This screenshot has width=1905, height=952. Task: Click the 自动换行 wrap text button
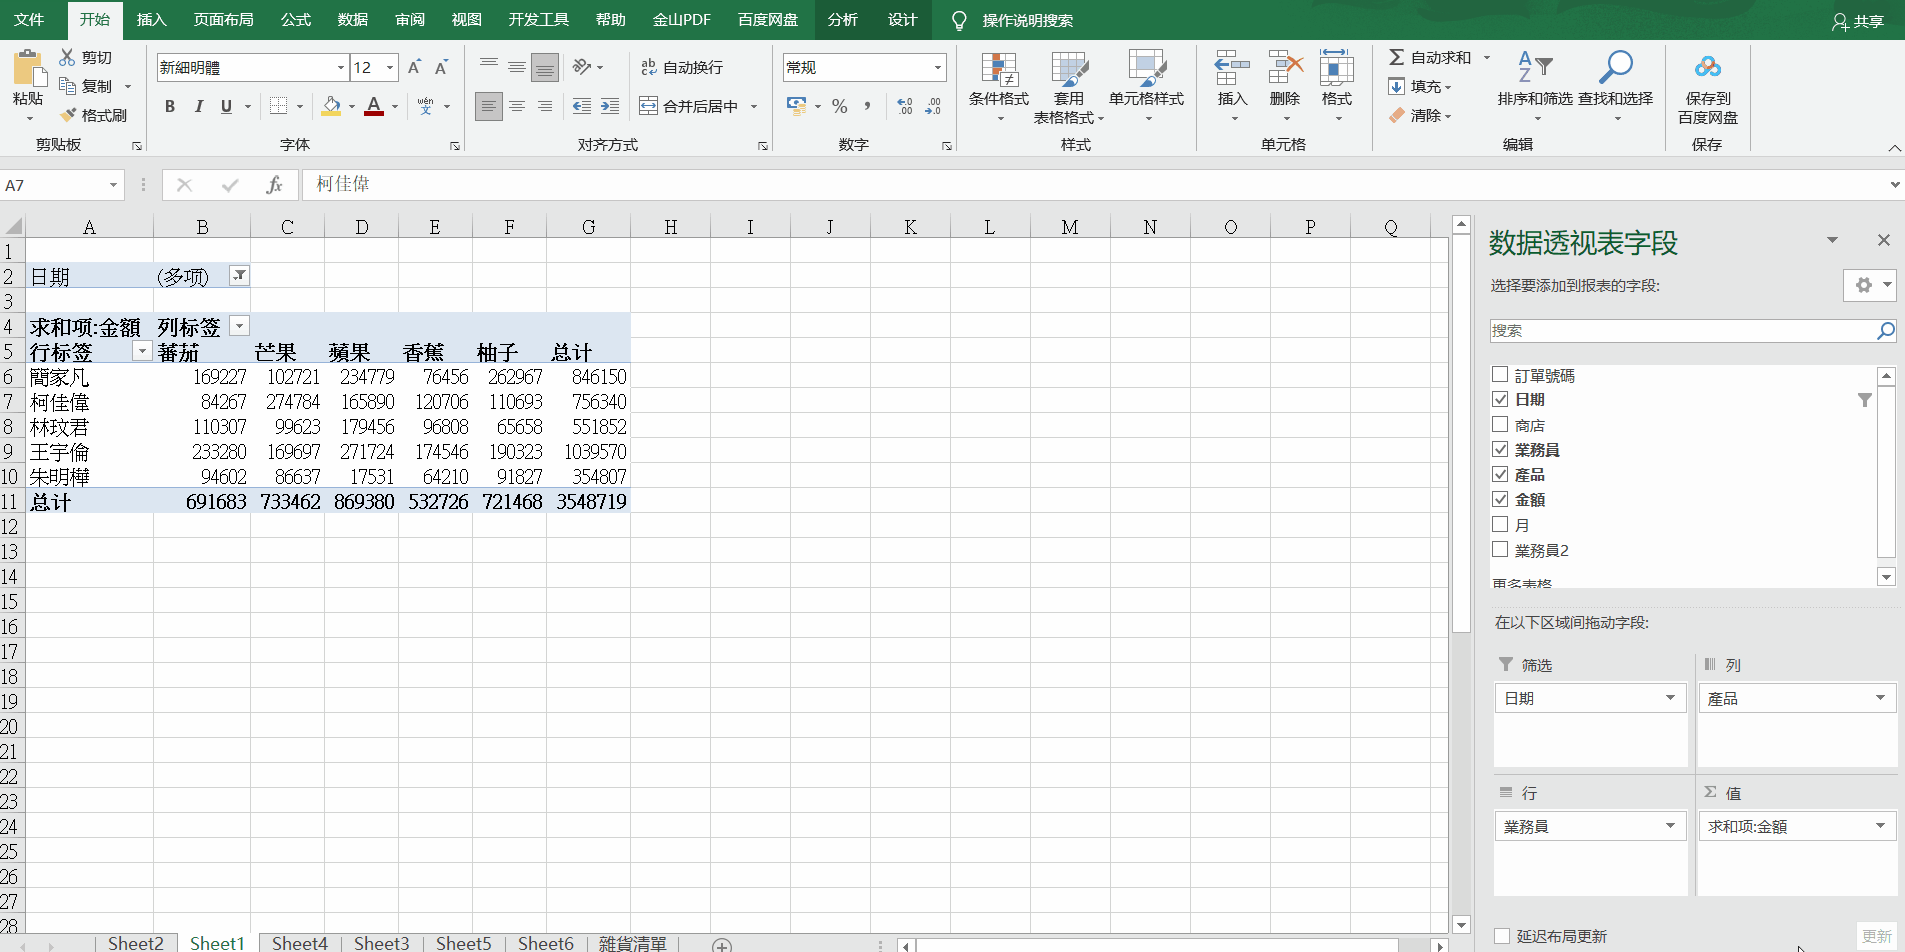coord(682,67)
